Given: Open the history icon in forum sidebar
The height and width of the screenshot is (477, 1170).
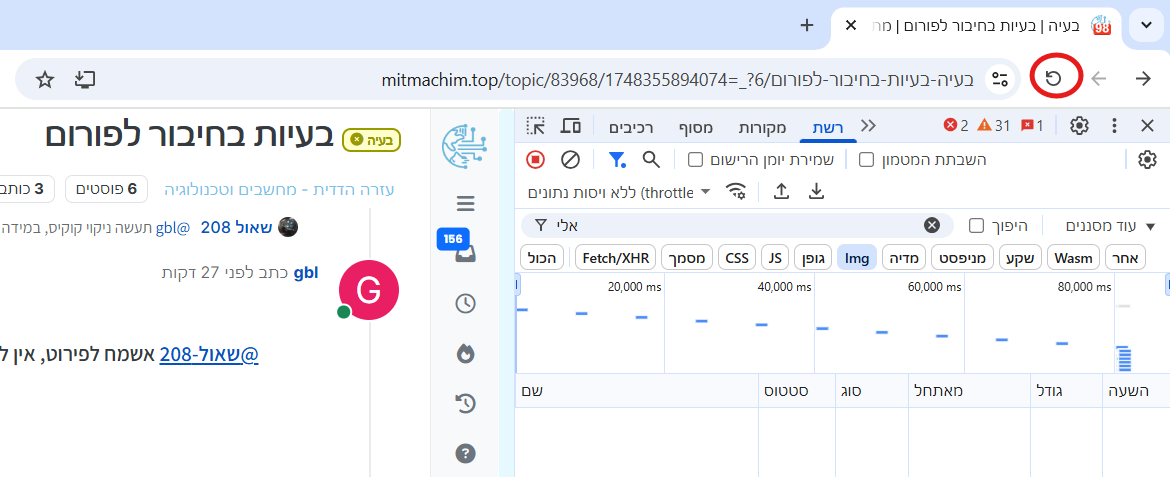Looking at the screenshot, I should [x=465, y=404].
